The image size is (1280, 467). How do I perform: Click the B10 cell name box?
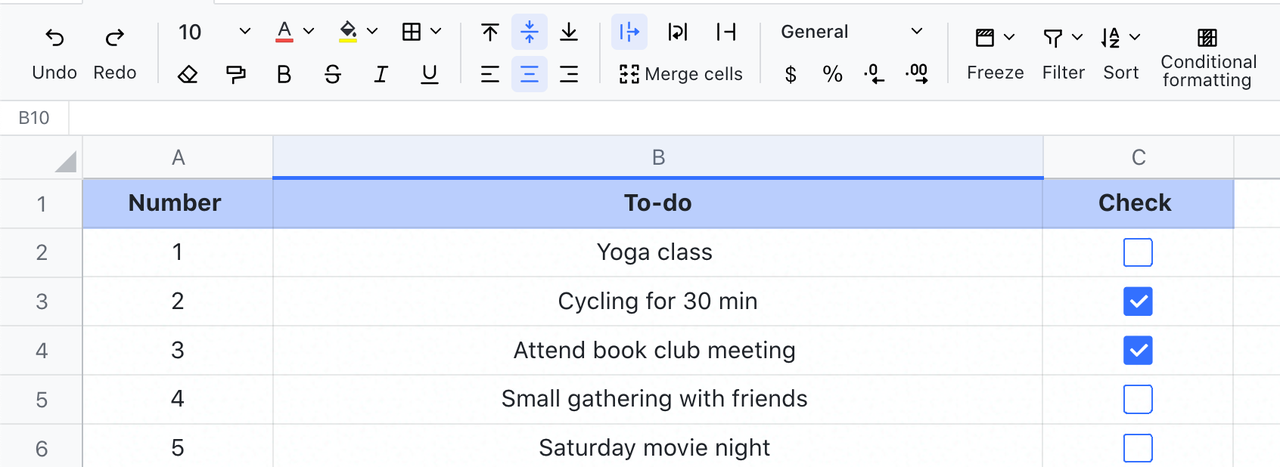point(34,118)
